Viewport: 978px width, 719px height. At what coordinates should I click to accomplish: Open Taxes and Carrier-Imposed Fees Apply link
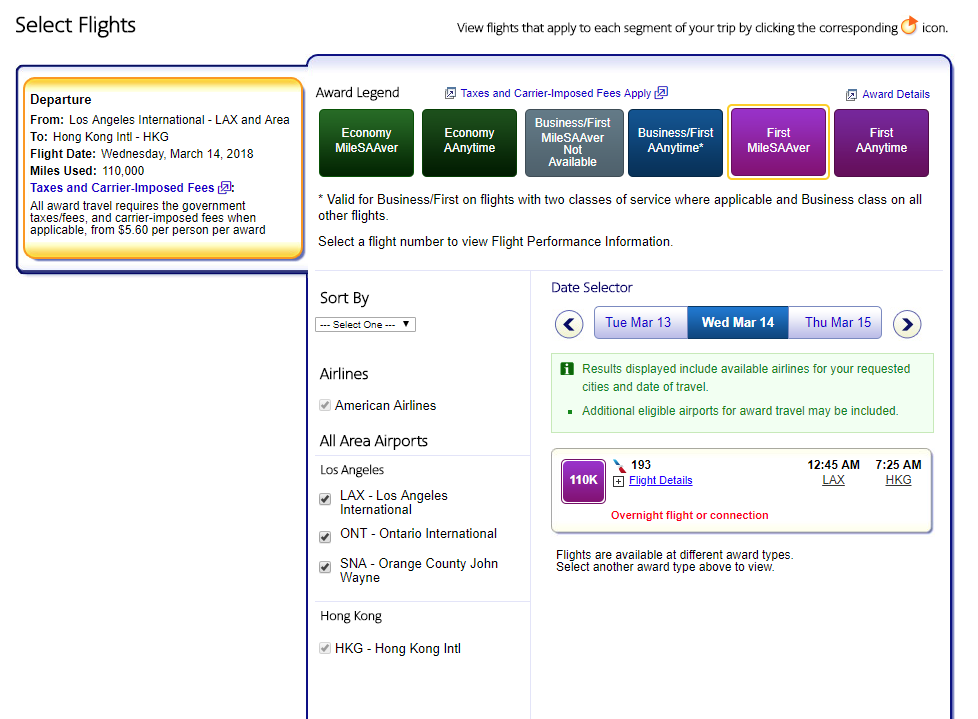[x=556, y=94]
